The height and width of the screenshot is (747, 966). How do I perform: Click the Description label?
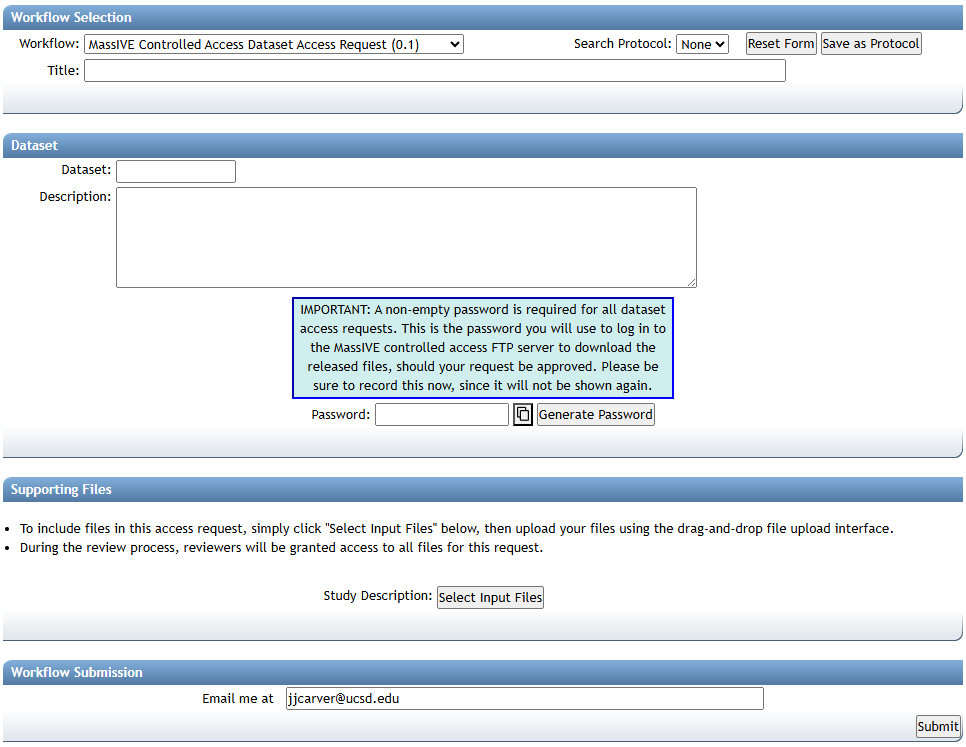click(x=75, y=196)
